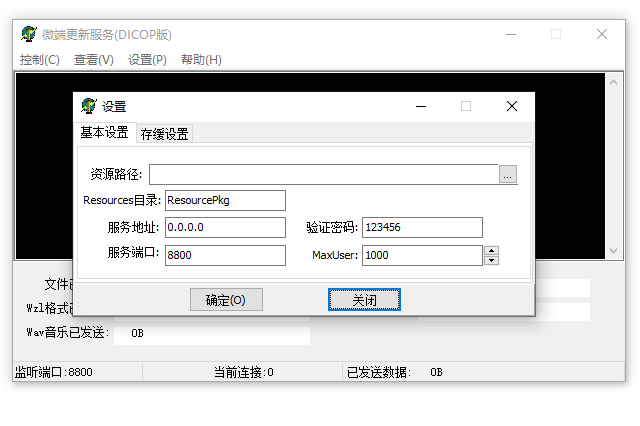Image resolution: width=640 pixels, height=426 pixels.
Task: Switch to the 存缓设置 tab
Action: click(164, 134)
